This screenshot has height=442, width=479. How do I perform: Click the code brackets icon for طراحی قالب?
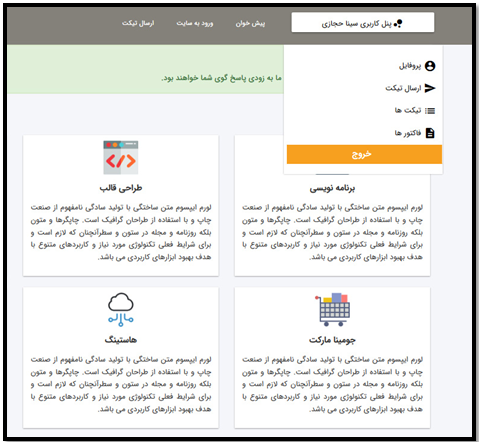[121, 157]
